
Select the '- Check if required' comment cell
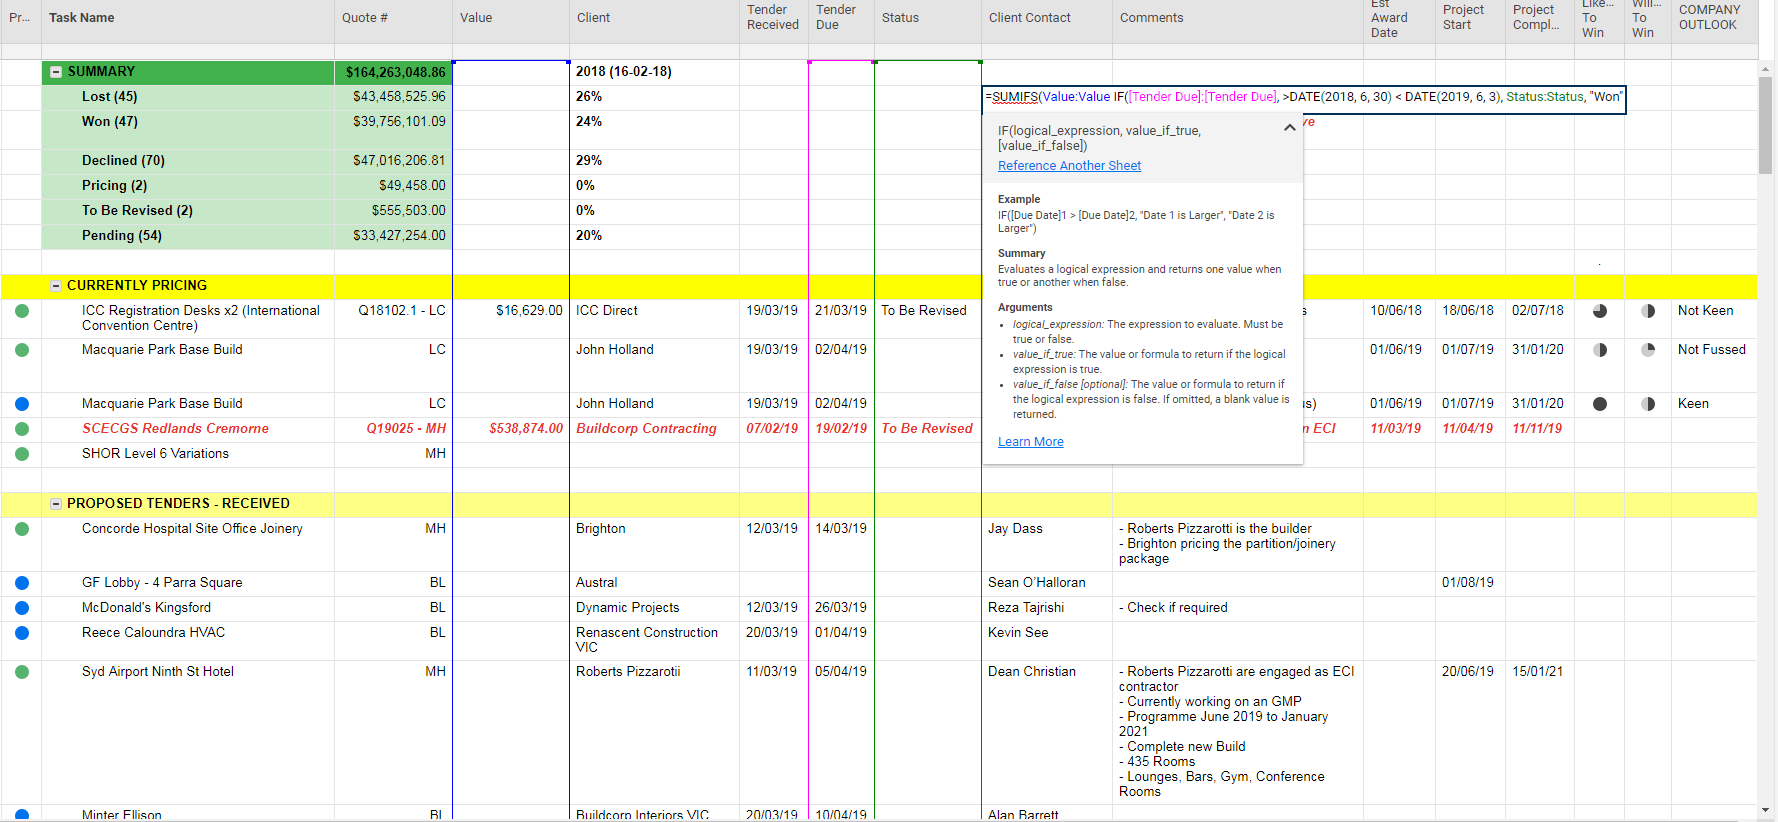click(x=1238, y=608)
